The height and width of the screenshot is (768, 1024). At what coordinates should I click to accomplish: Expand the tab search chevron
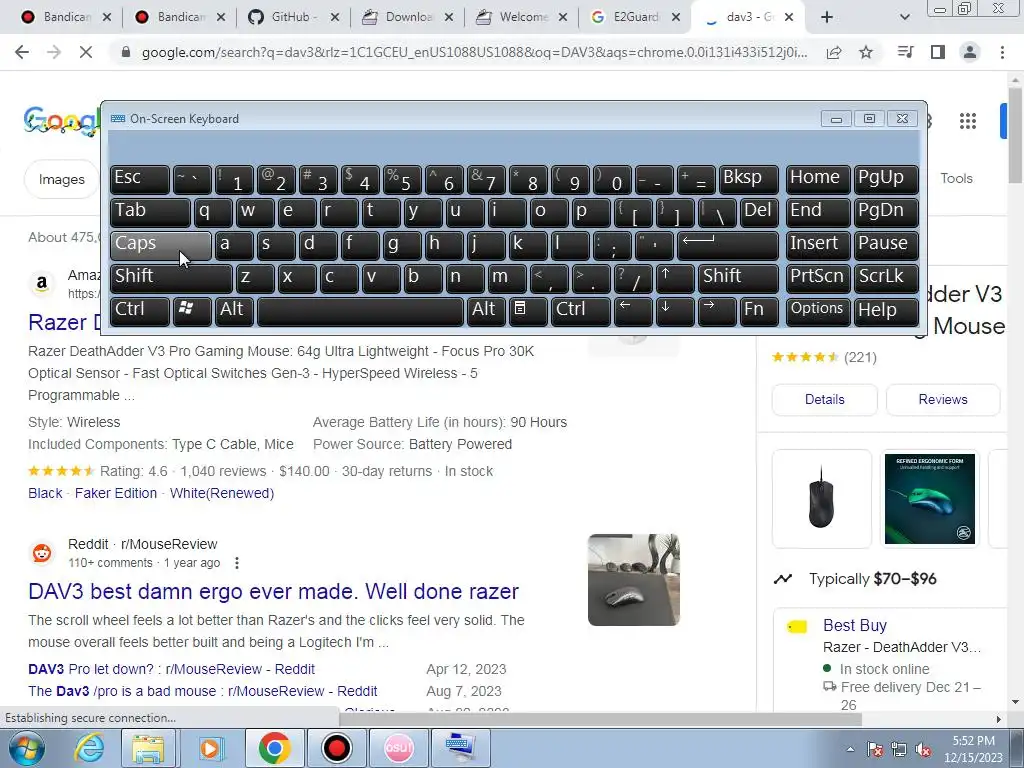coord(904,17)
